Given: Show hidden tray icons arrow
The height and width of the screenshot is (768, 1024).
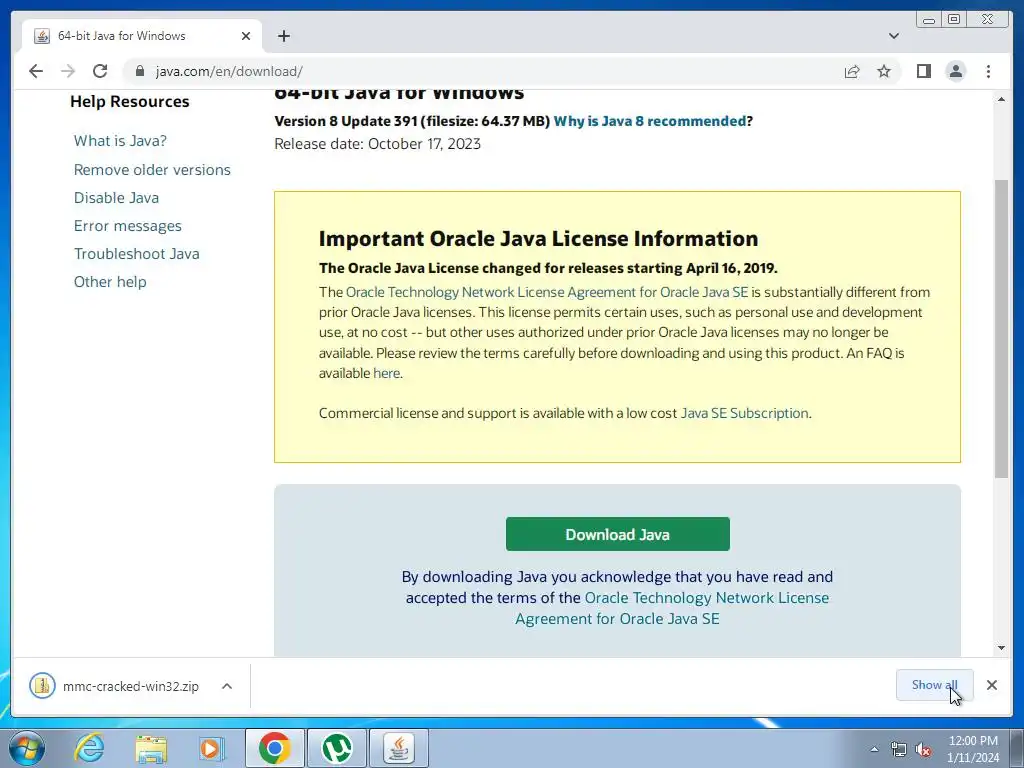Looking at the screenshot, I should click(x=874, y=749).
